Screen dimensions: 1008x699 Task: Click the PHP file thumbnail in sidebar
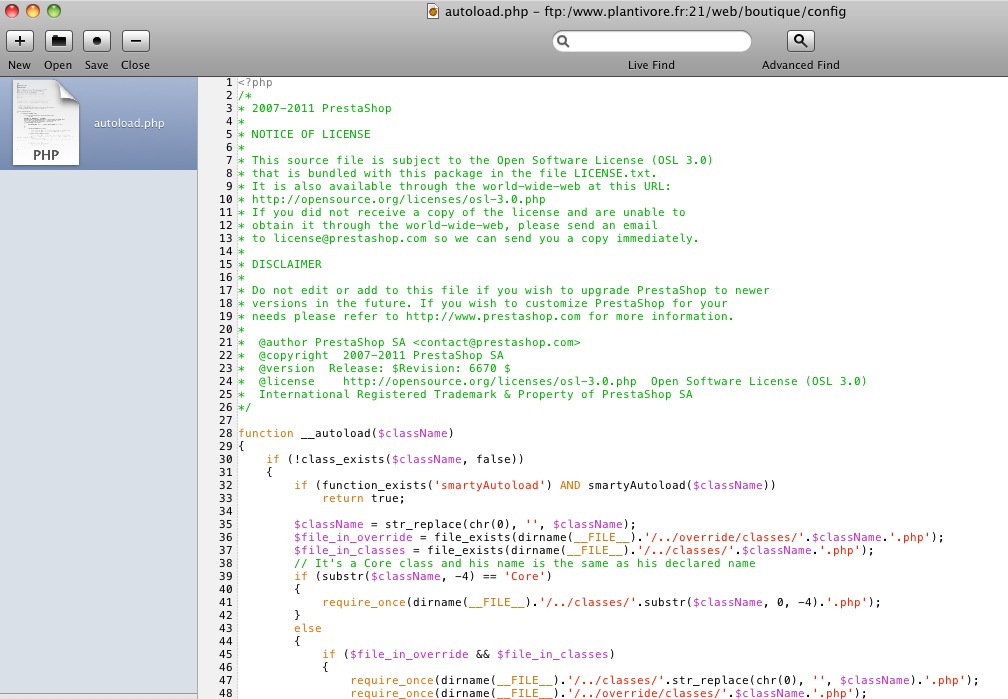[x=46, y=122]
